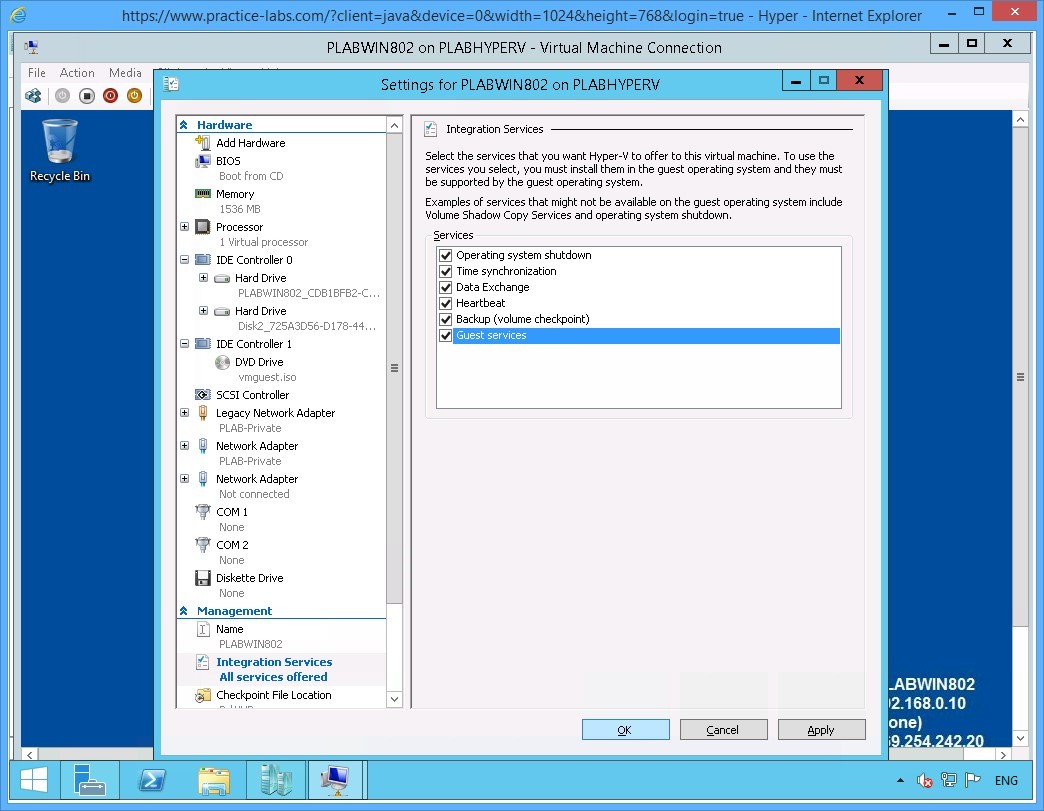Uncheck the Backup (volume checkpoint) service
Viewport: 1044px width, 811px height.
(445, 319)
